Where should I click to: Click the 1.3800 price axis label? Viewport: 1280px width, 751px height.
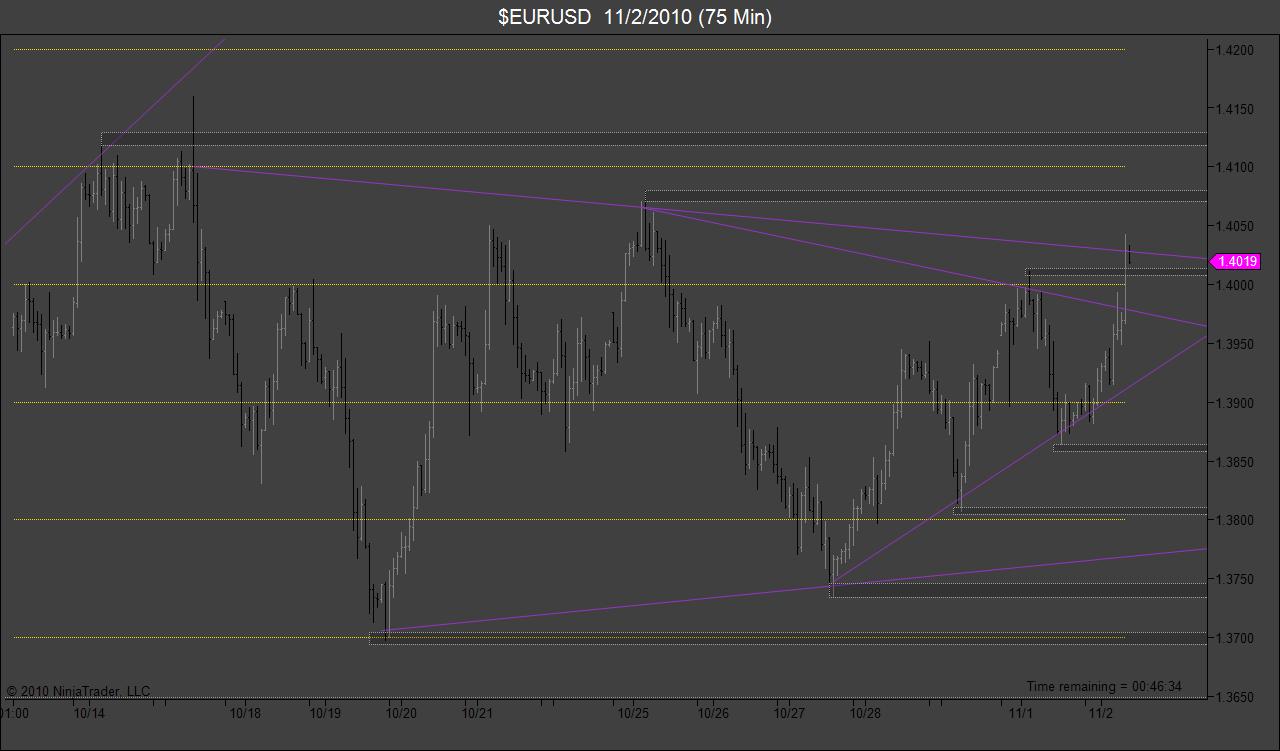point(1233,520)
